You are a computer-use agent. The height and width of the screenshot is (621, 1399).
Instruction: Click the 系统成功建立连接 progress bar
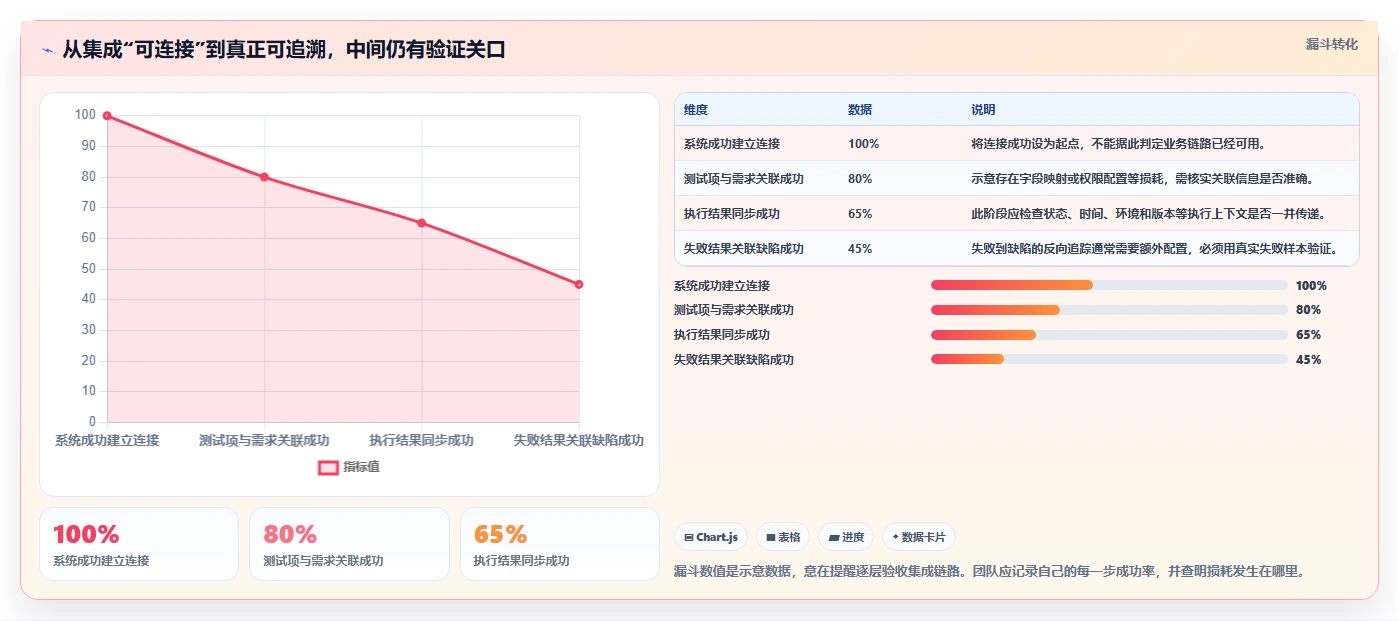point(1109,285)
